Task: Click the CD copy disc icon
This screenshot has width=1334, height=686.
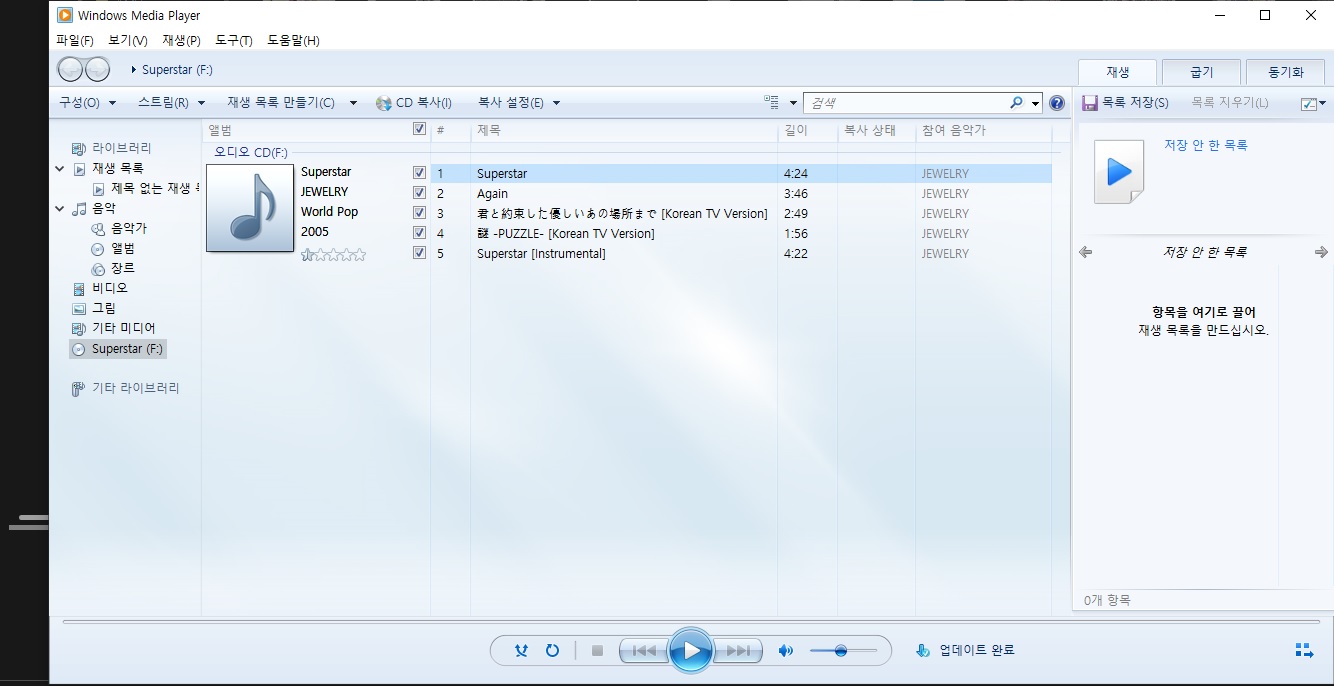Action: 384,103
